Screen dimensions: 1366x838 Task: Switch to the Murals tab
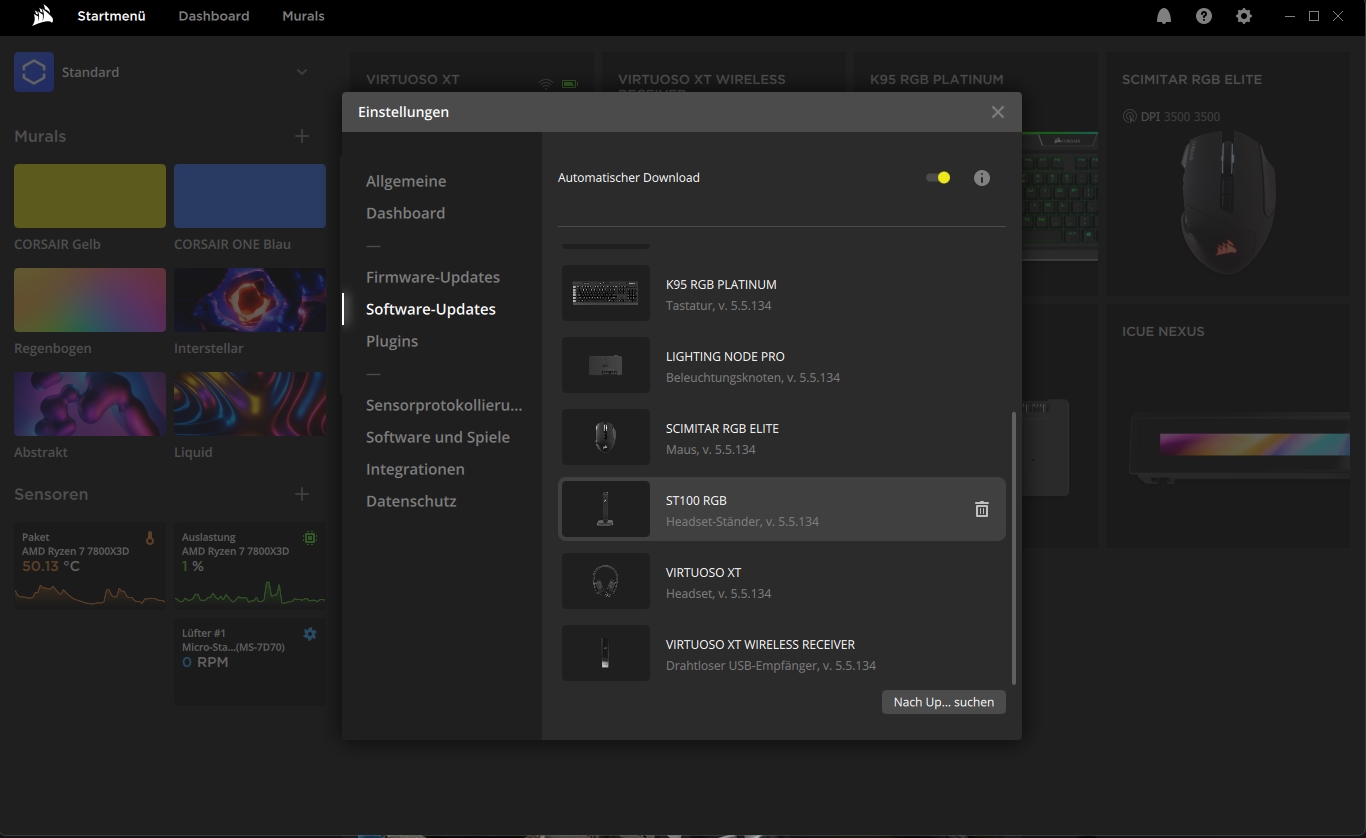coord(303,16)
